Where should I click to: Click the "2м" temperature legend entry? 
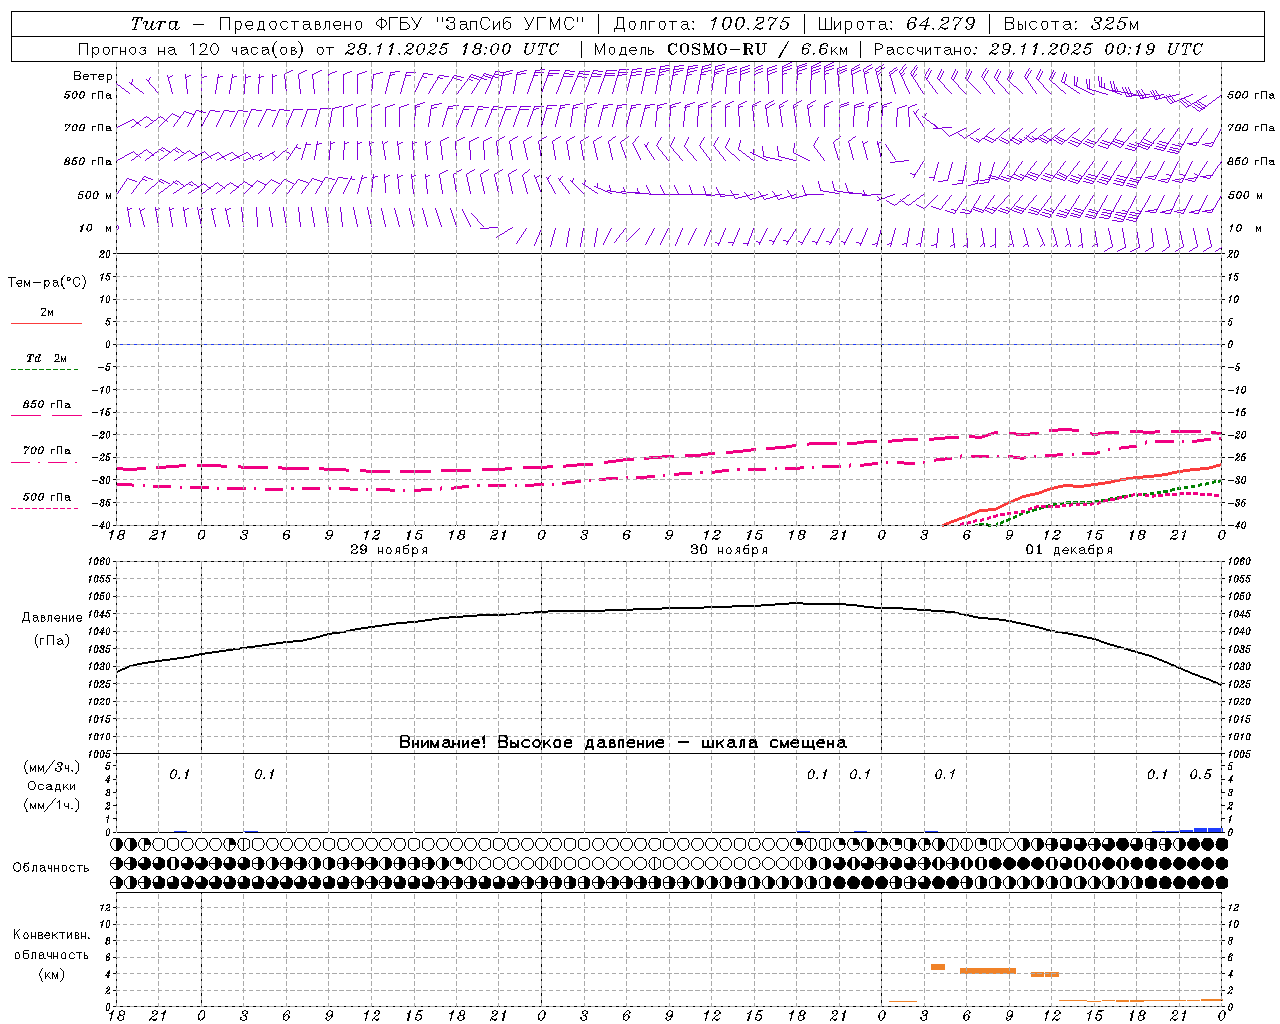47,313
